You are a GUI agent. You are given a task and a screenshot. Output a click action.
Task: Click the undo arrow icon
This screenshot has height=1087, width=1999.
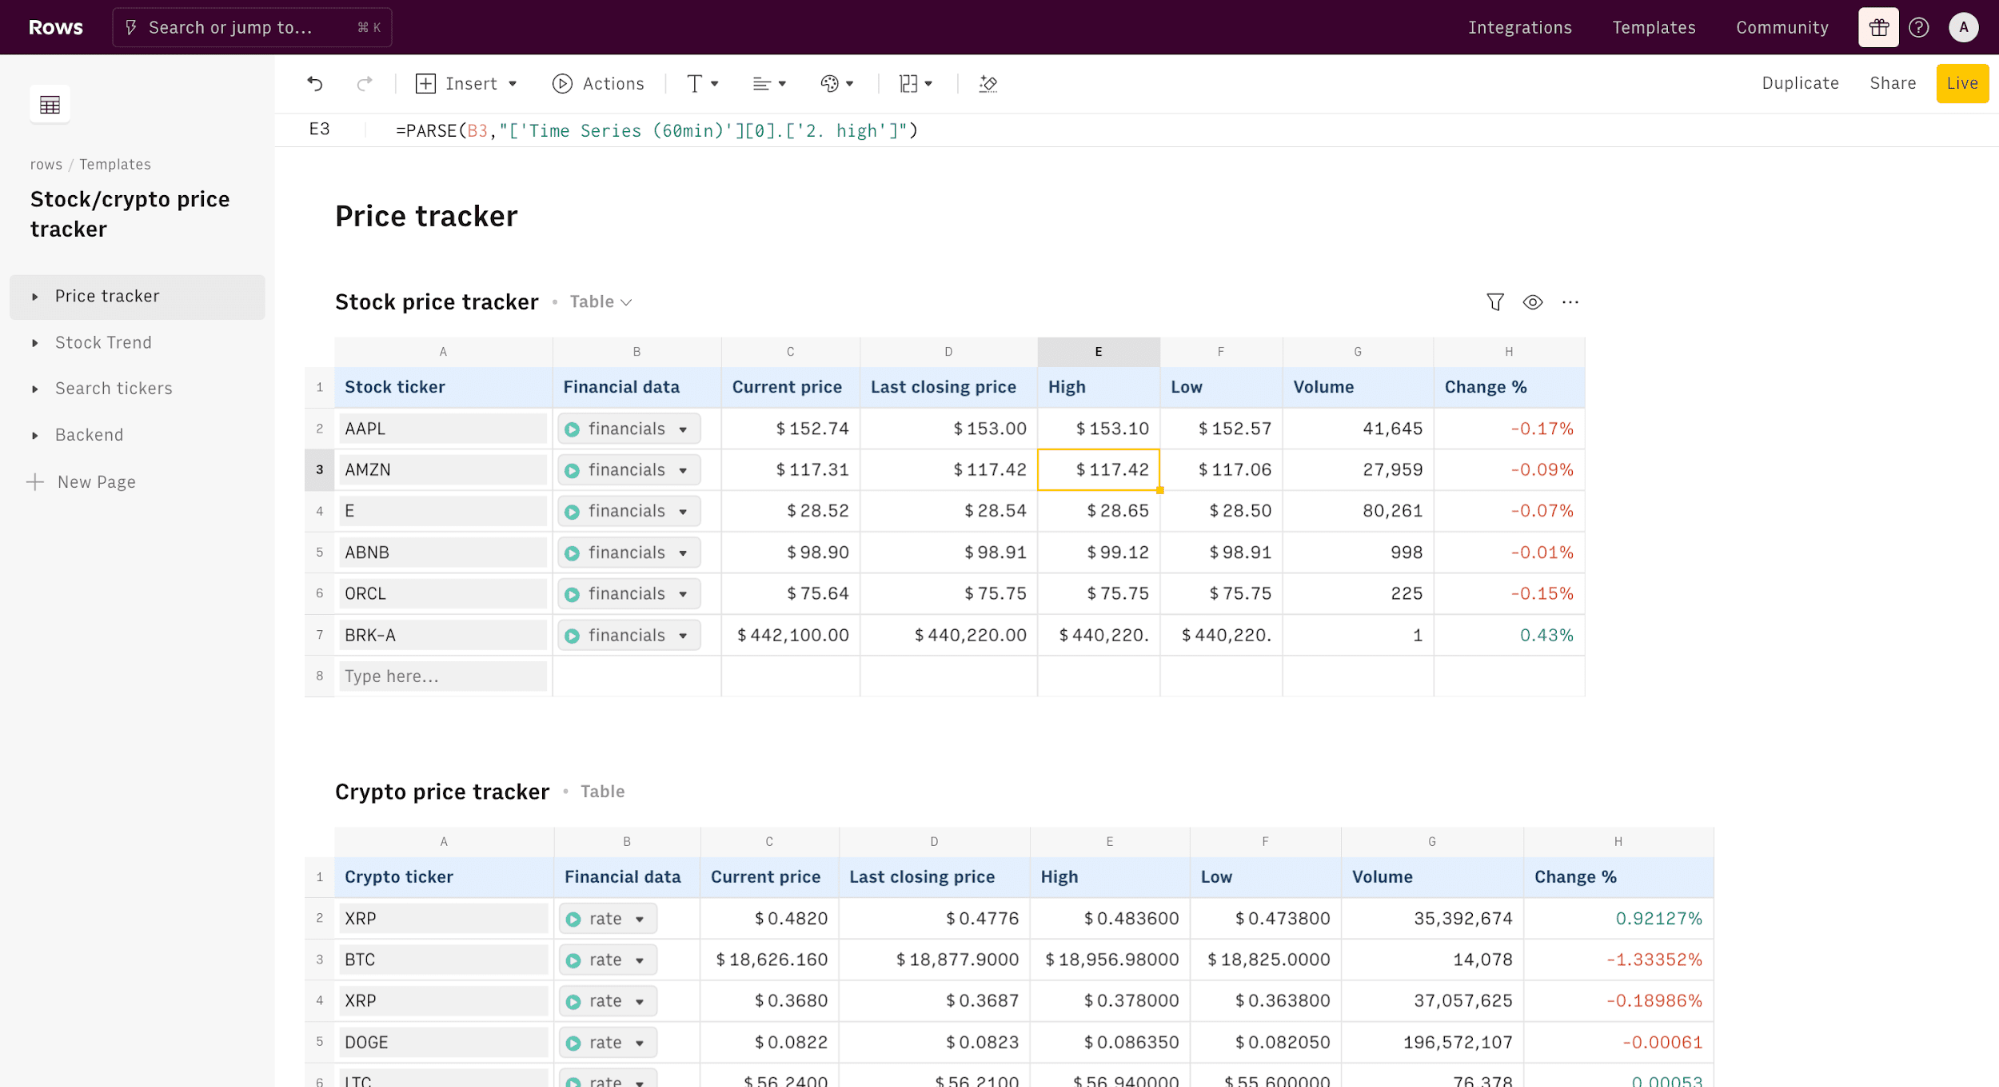pos(315,84)
